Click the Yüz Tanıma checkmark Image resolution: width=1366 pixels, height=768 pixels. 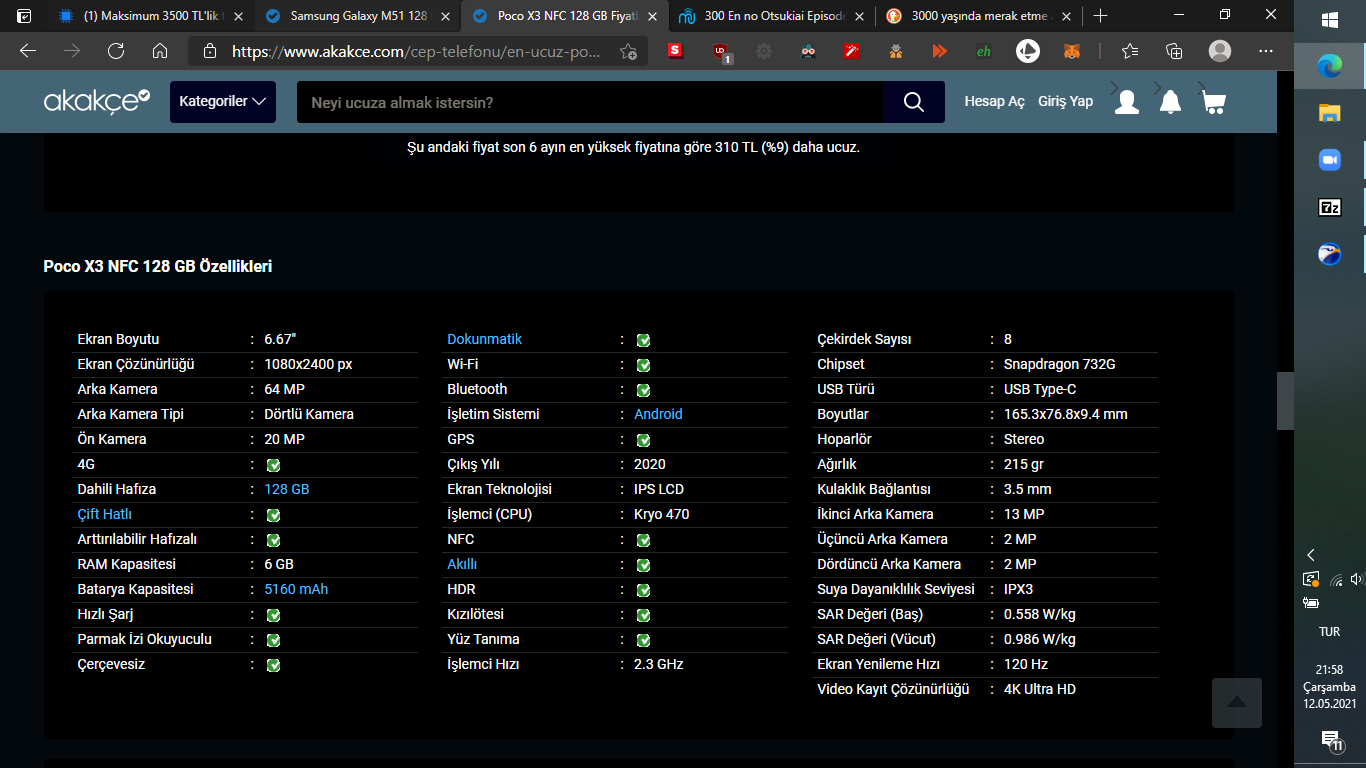(643, 640)
